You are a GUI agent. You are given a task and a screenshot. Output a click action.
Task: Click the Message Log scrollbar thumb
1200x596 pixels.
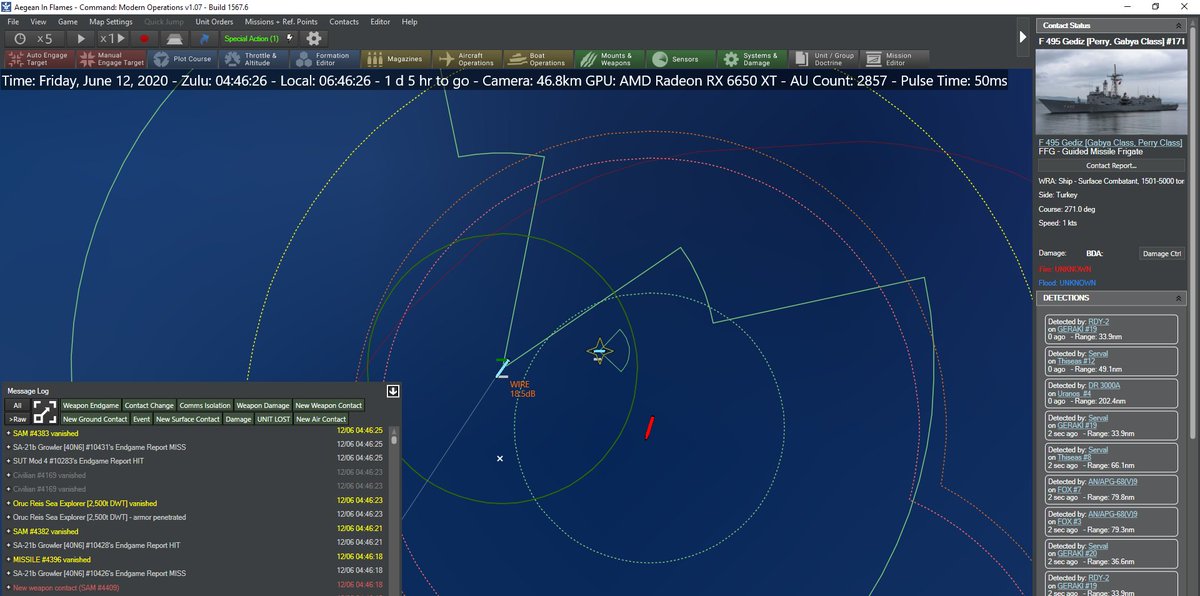(x=393, y=439)
